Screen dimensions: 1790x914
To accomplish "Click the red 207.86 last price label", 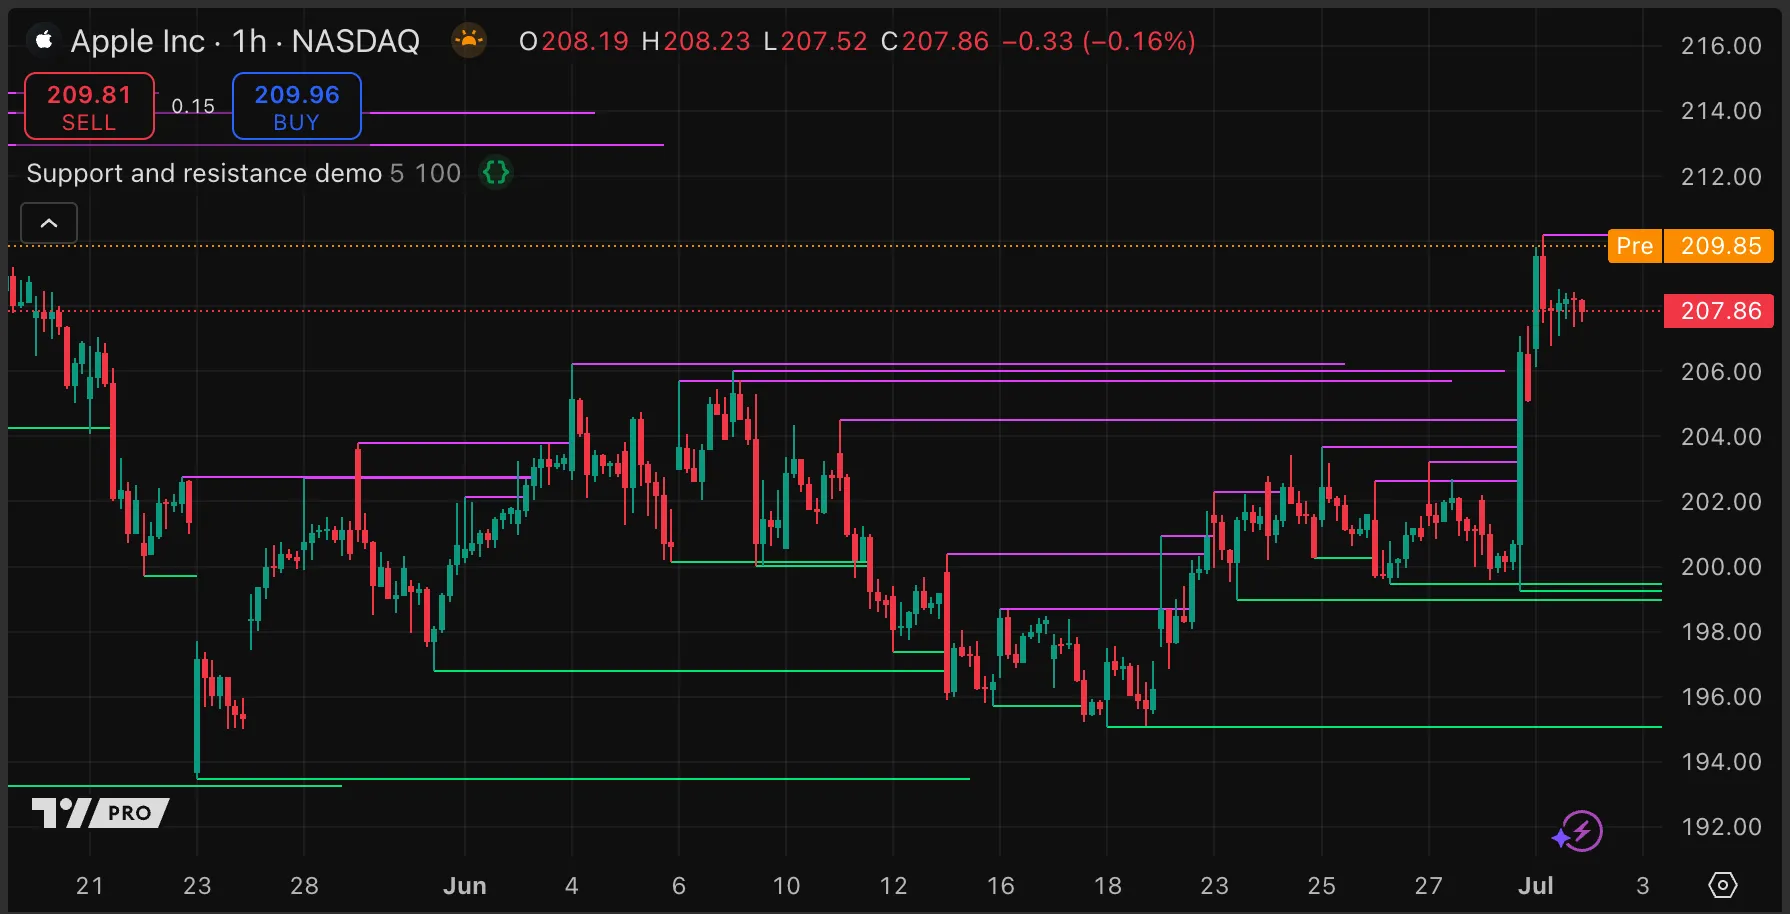I will pos(1718,311).
